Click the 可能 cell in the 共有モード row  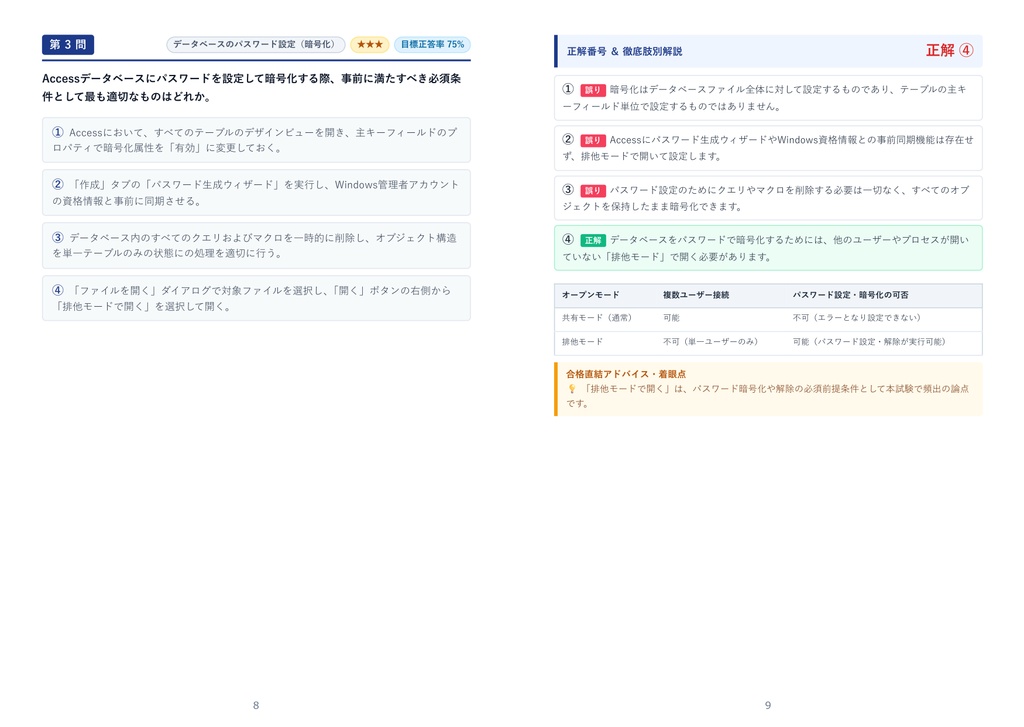pyautogui.click(x=671, y=318)
